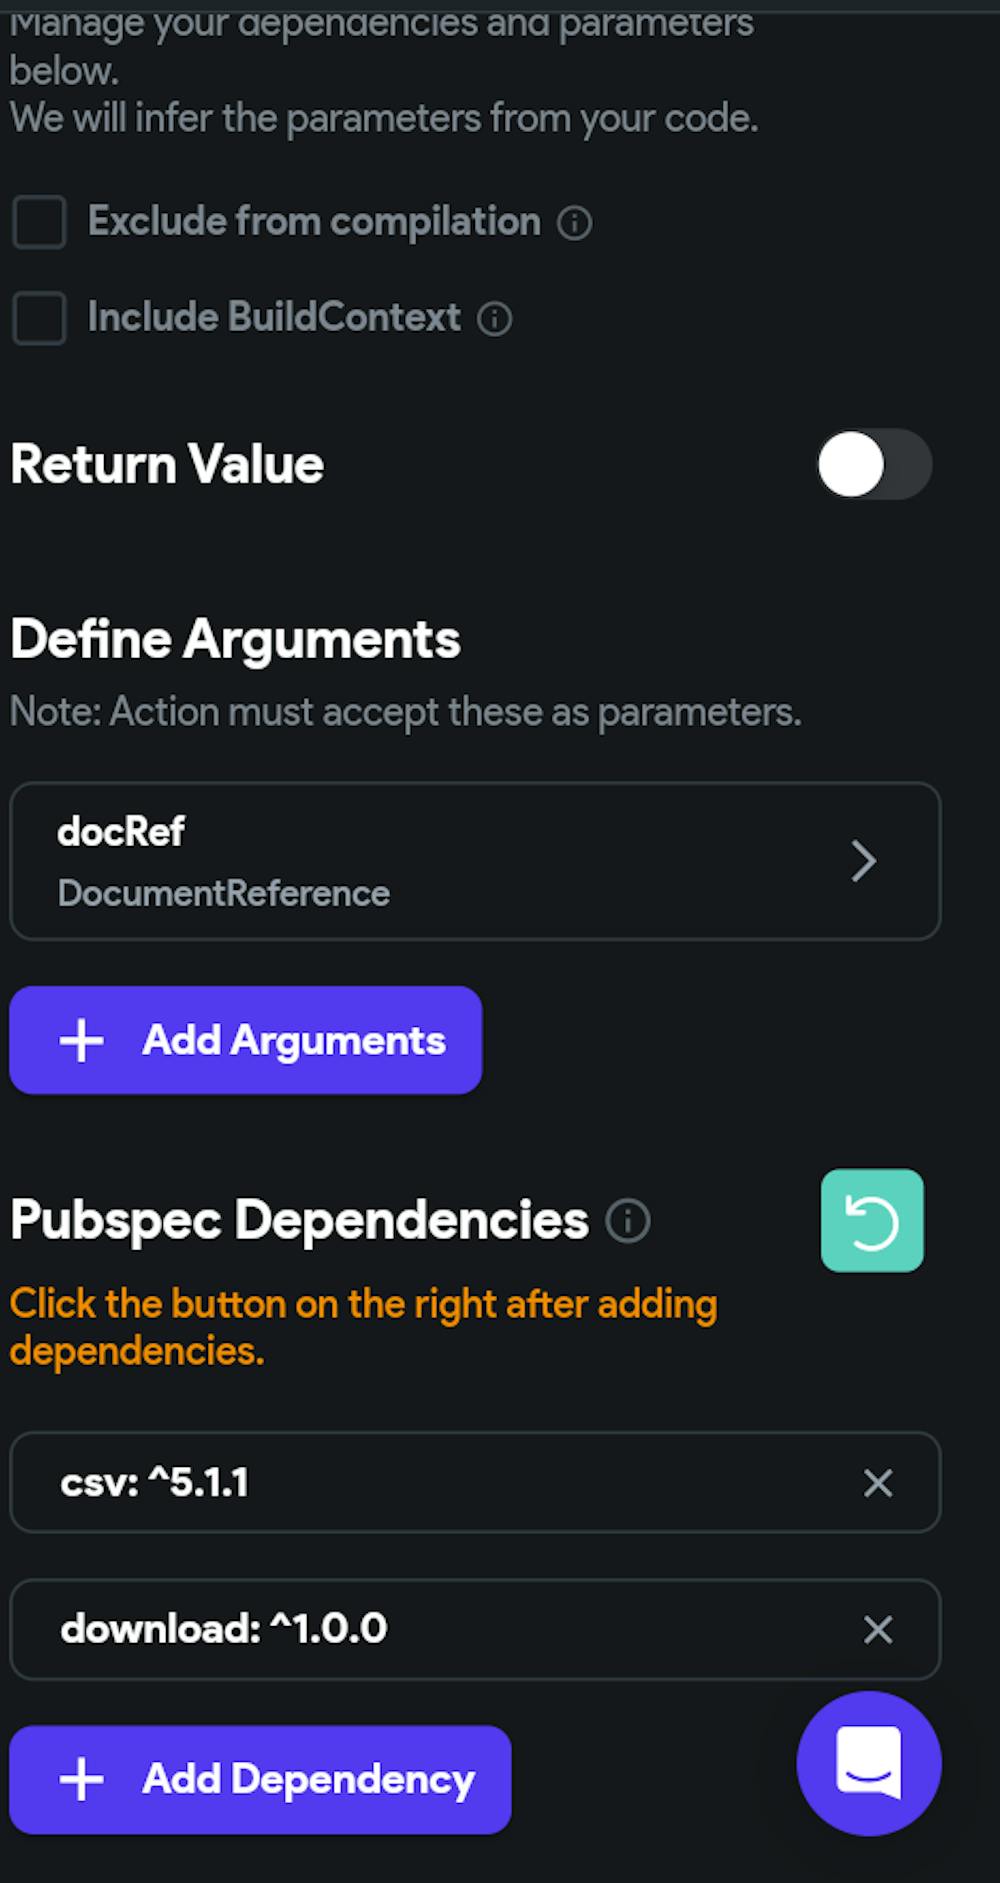Viewport: 1000px width, 1883px height.
Task: Click the plus icon on Add Dependency
Action: [82, 1780]
